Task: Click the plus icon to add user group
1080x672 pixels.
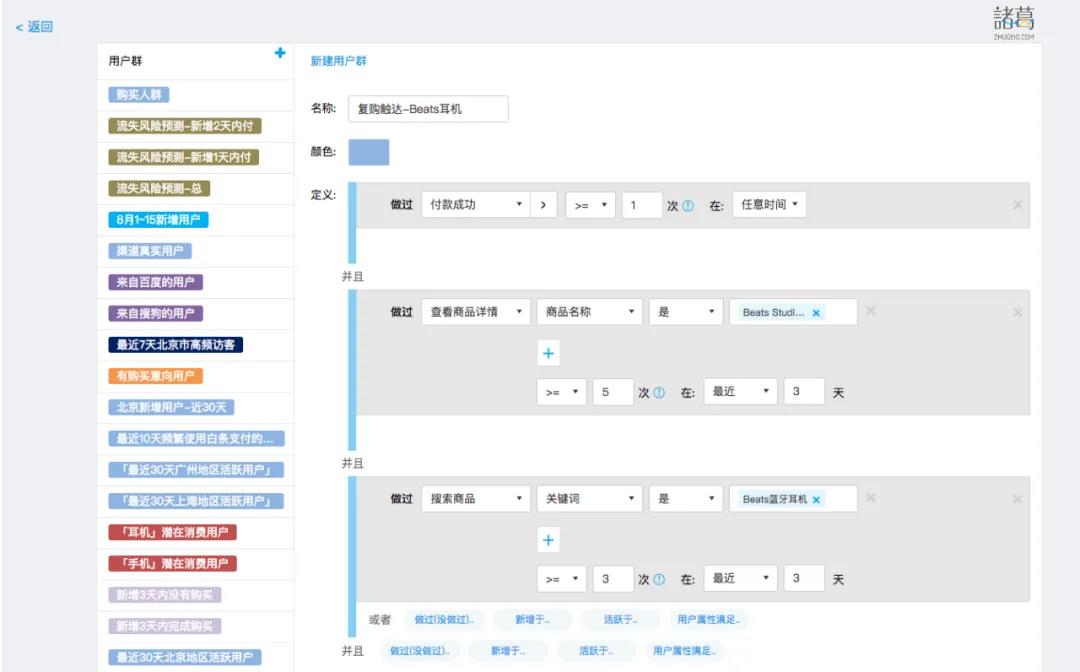Action: pyautogui.click(x=280, y=53)
